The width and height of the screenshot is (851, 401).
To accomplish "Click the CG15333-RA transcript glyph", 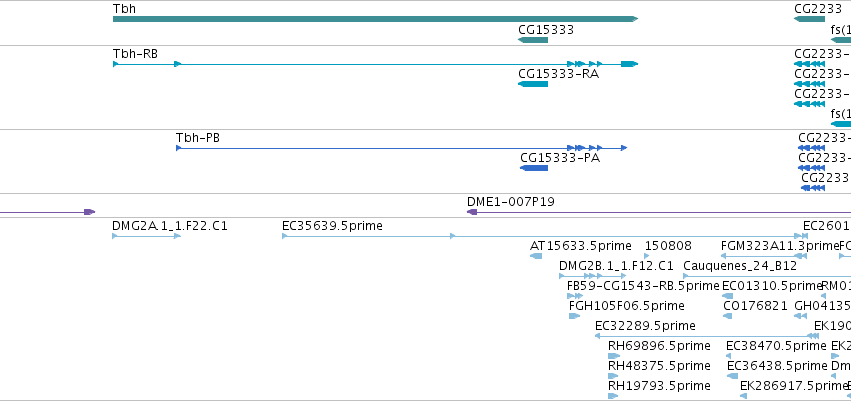I will point(533,84).
